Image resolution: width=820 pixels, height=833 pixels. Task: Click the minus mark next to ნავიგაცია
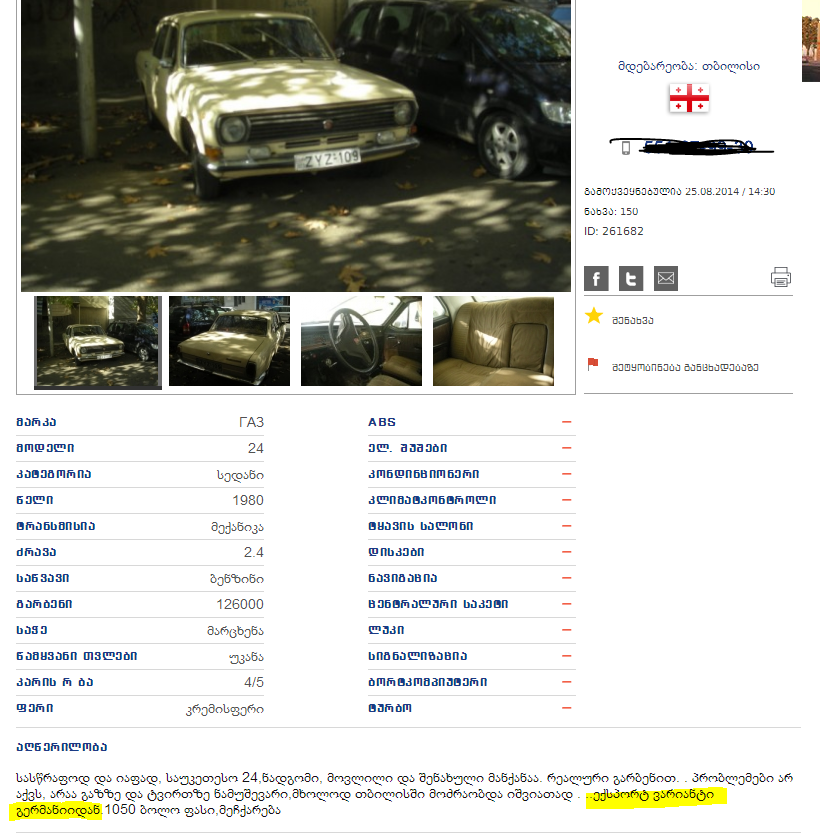click(567, 577)
